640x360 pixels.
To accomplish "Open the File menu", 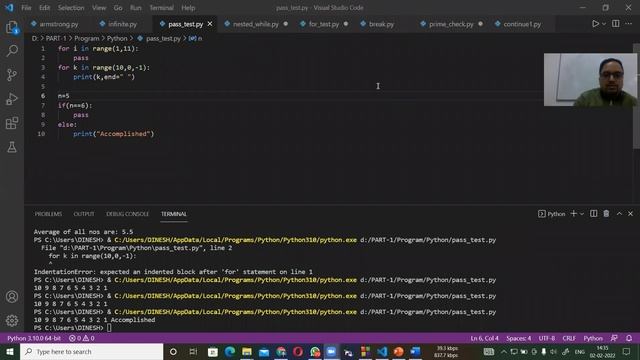I will pos(27,8).
